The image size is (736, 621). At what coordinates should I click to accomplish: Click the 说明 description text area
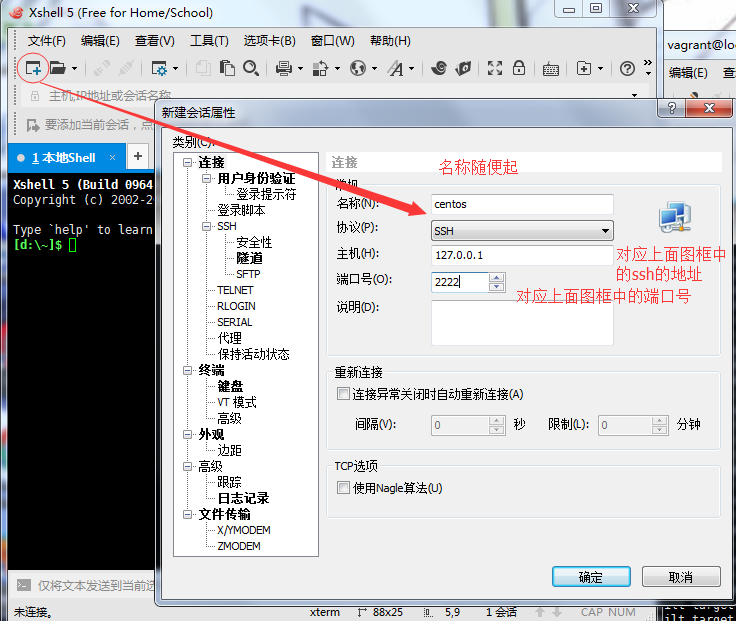coord(522,323)
